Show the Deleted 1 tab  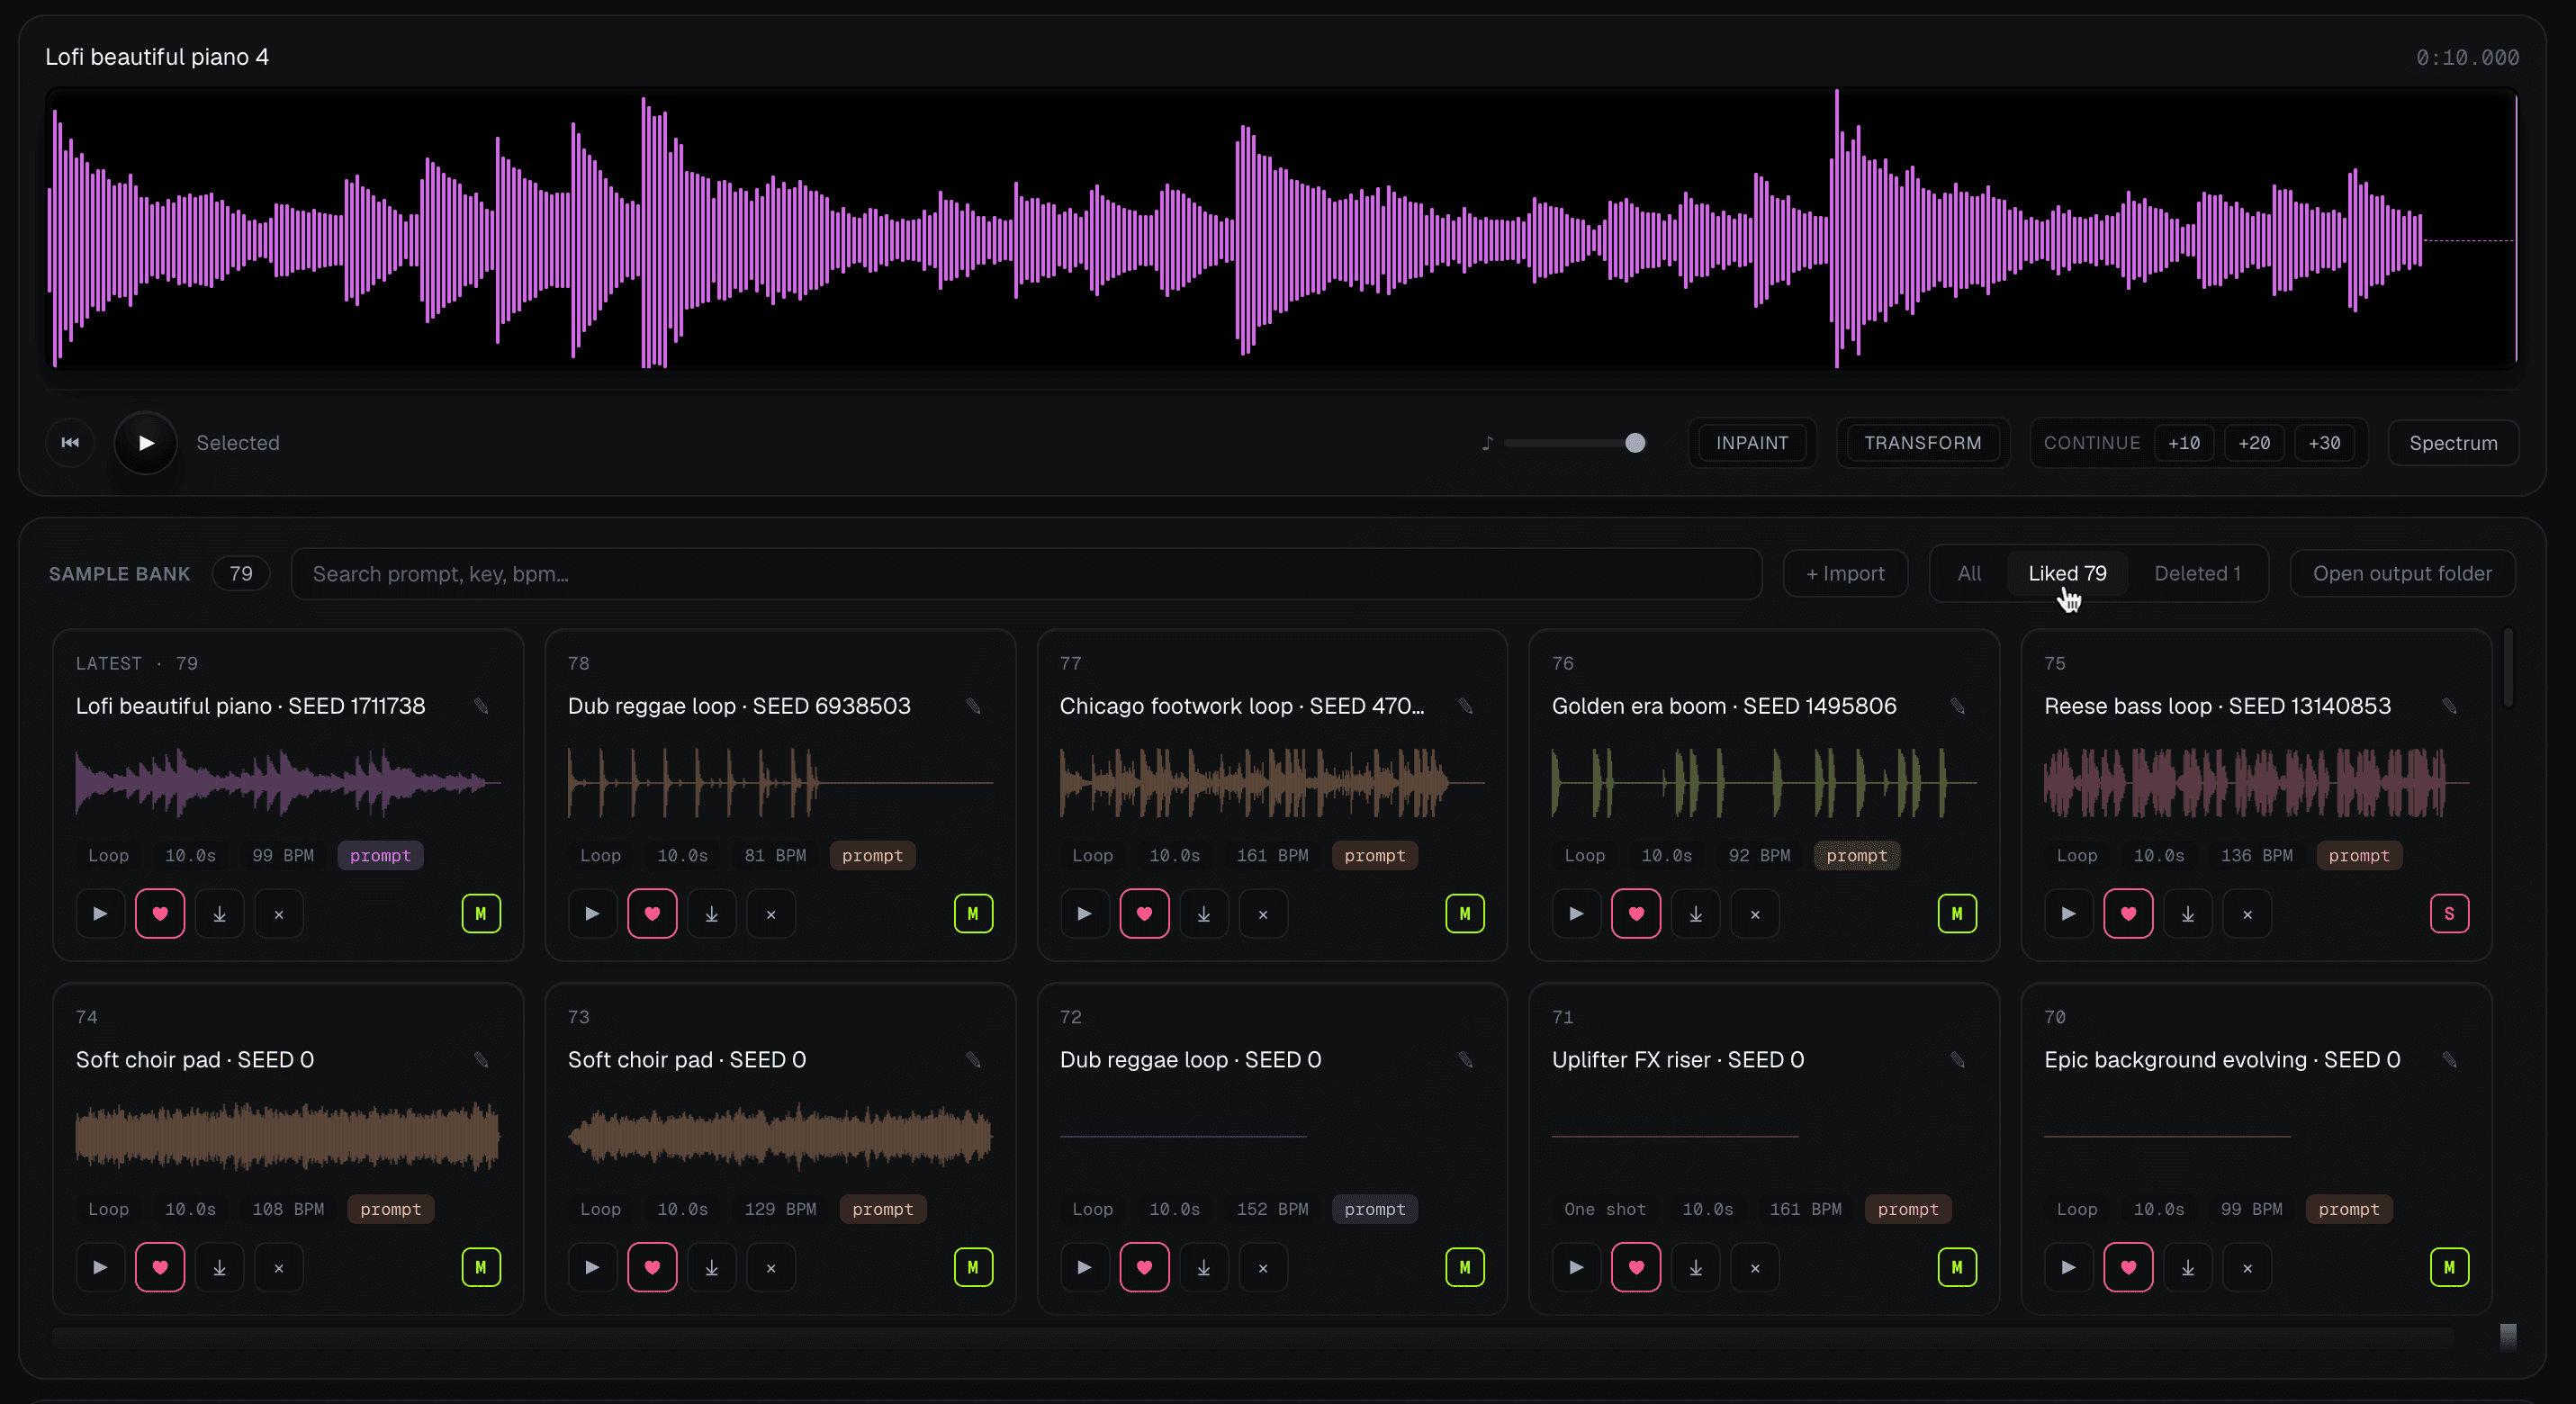pyautogui.click(x=2197, y=574)
